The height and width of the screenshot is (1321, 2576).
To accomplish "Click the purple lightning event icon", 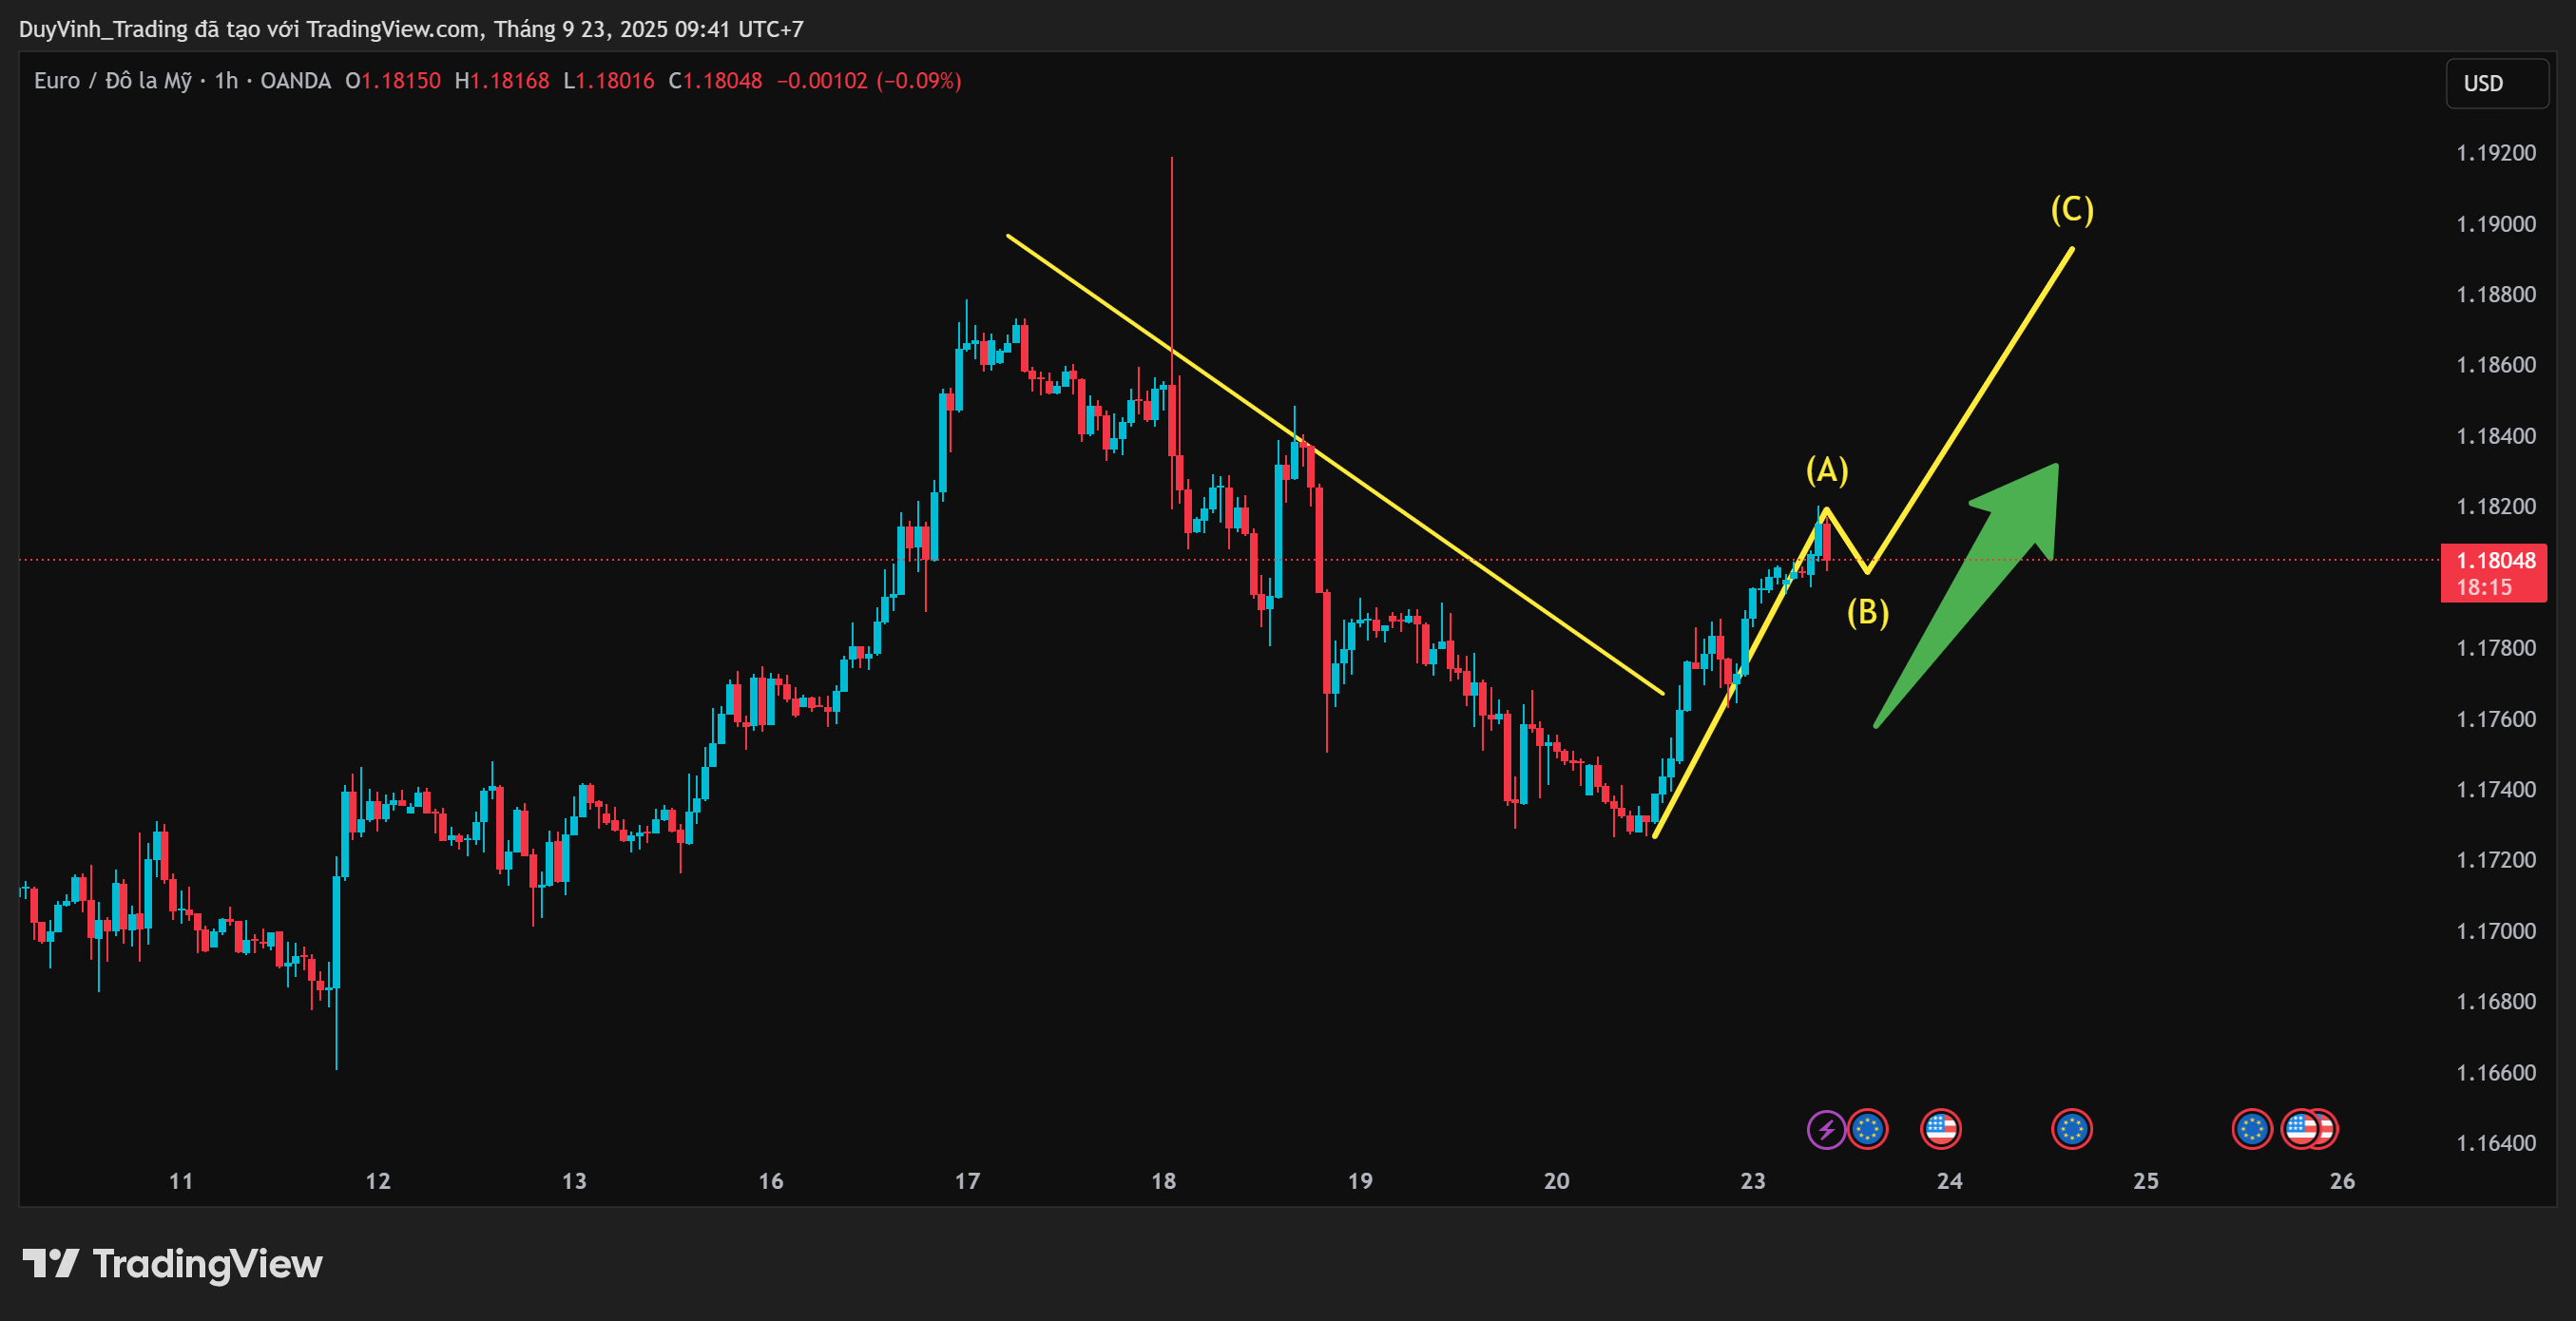I will pos(1826,1130).
